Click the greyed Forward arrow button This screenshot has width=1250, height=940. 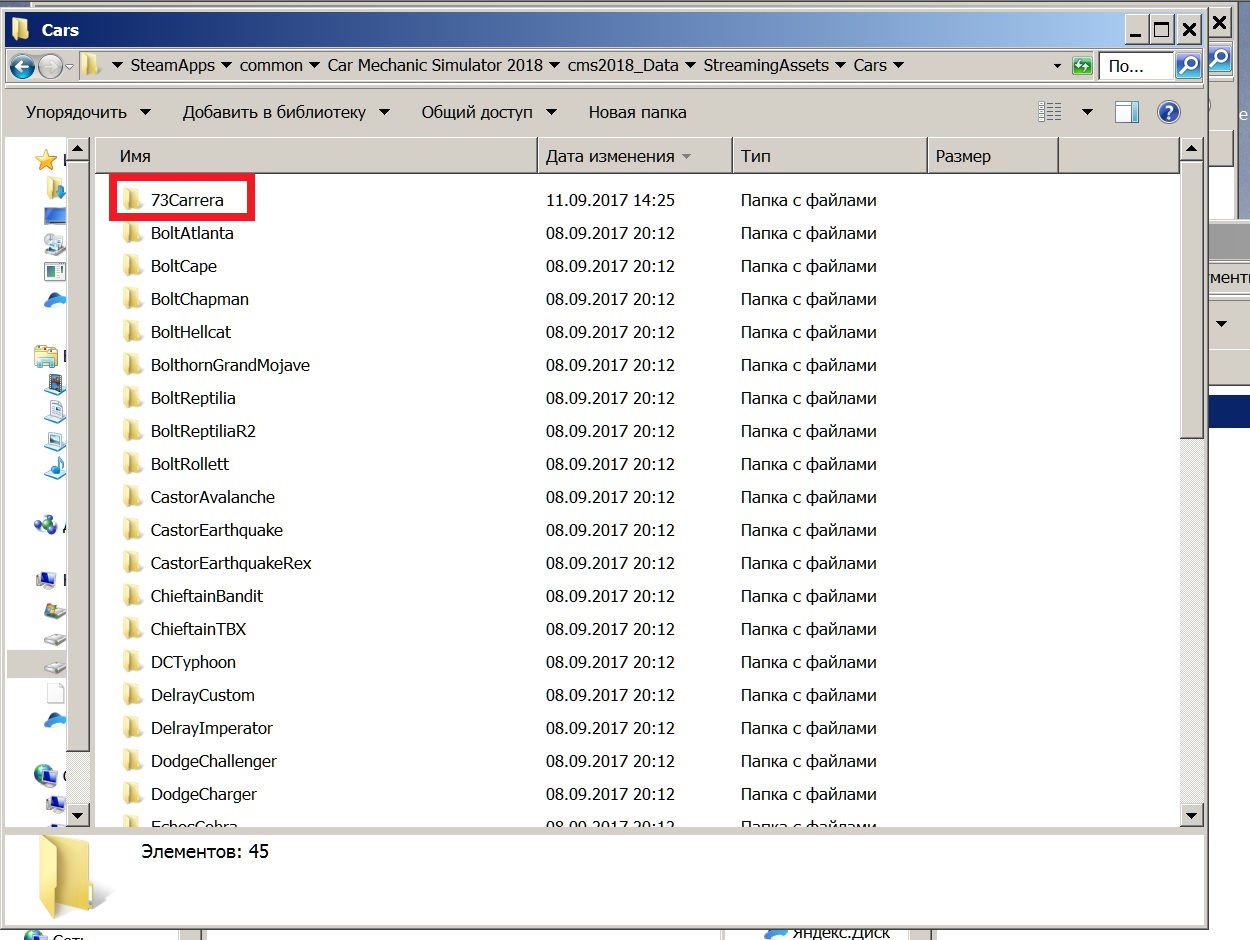(50, 66)
